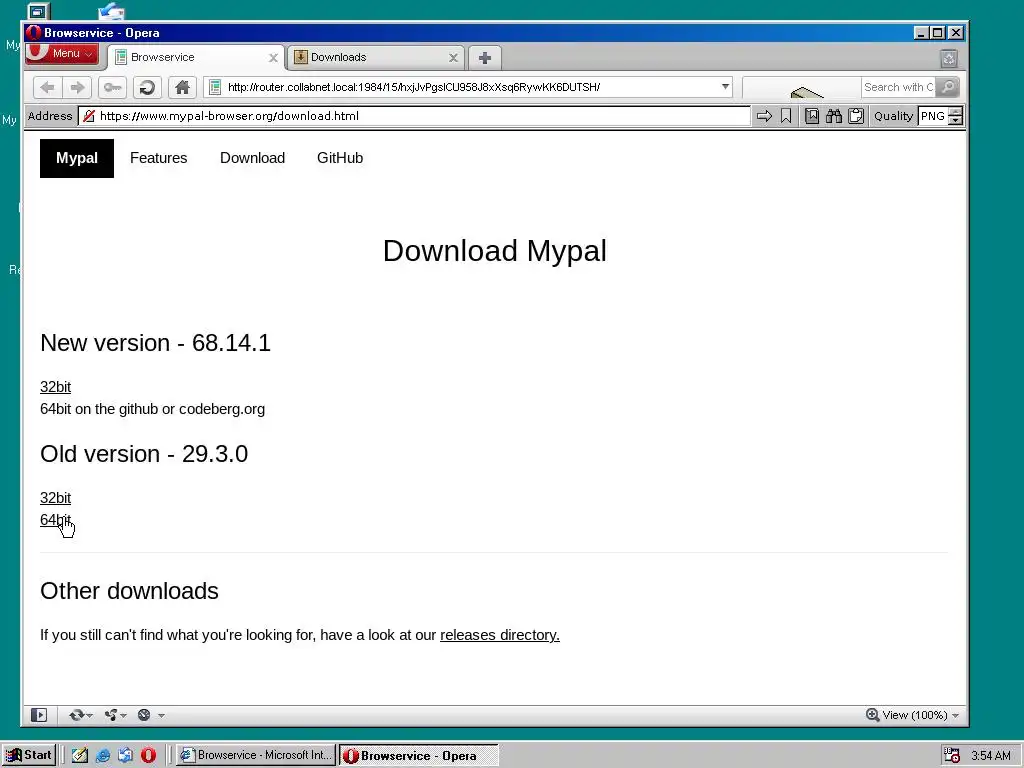Launch Internet Explorer from Quick Launch
Viewport: 1024px width, 768px height.
pyautogui.click(x=103, y=755)
